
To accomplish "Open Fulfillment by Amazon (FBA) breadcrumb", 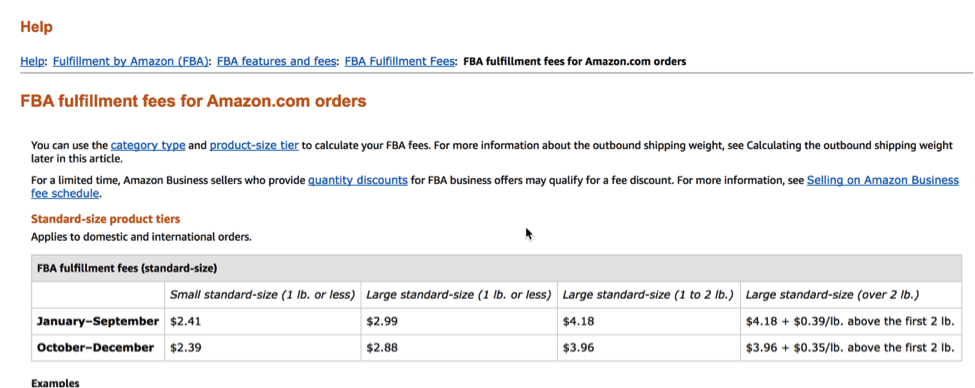I will [131, 62].
